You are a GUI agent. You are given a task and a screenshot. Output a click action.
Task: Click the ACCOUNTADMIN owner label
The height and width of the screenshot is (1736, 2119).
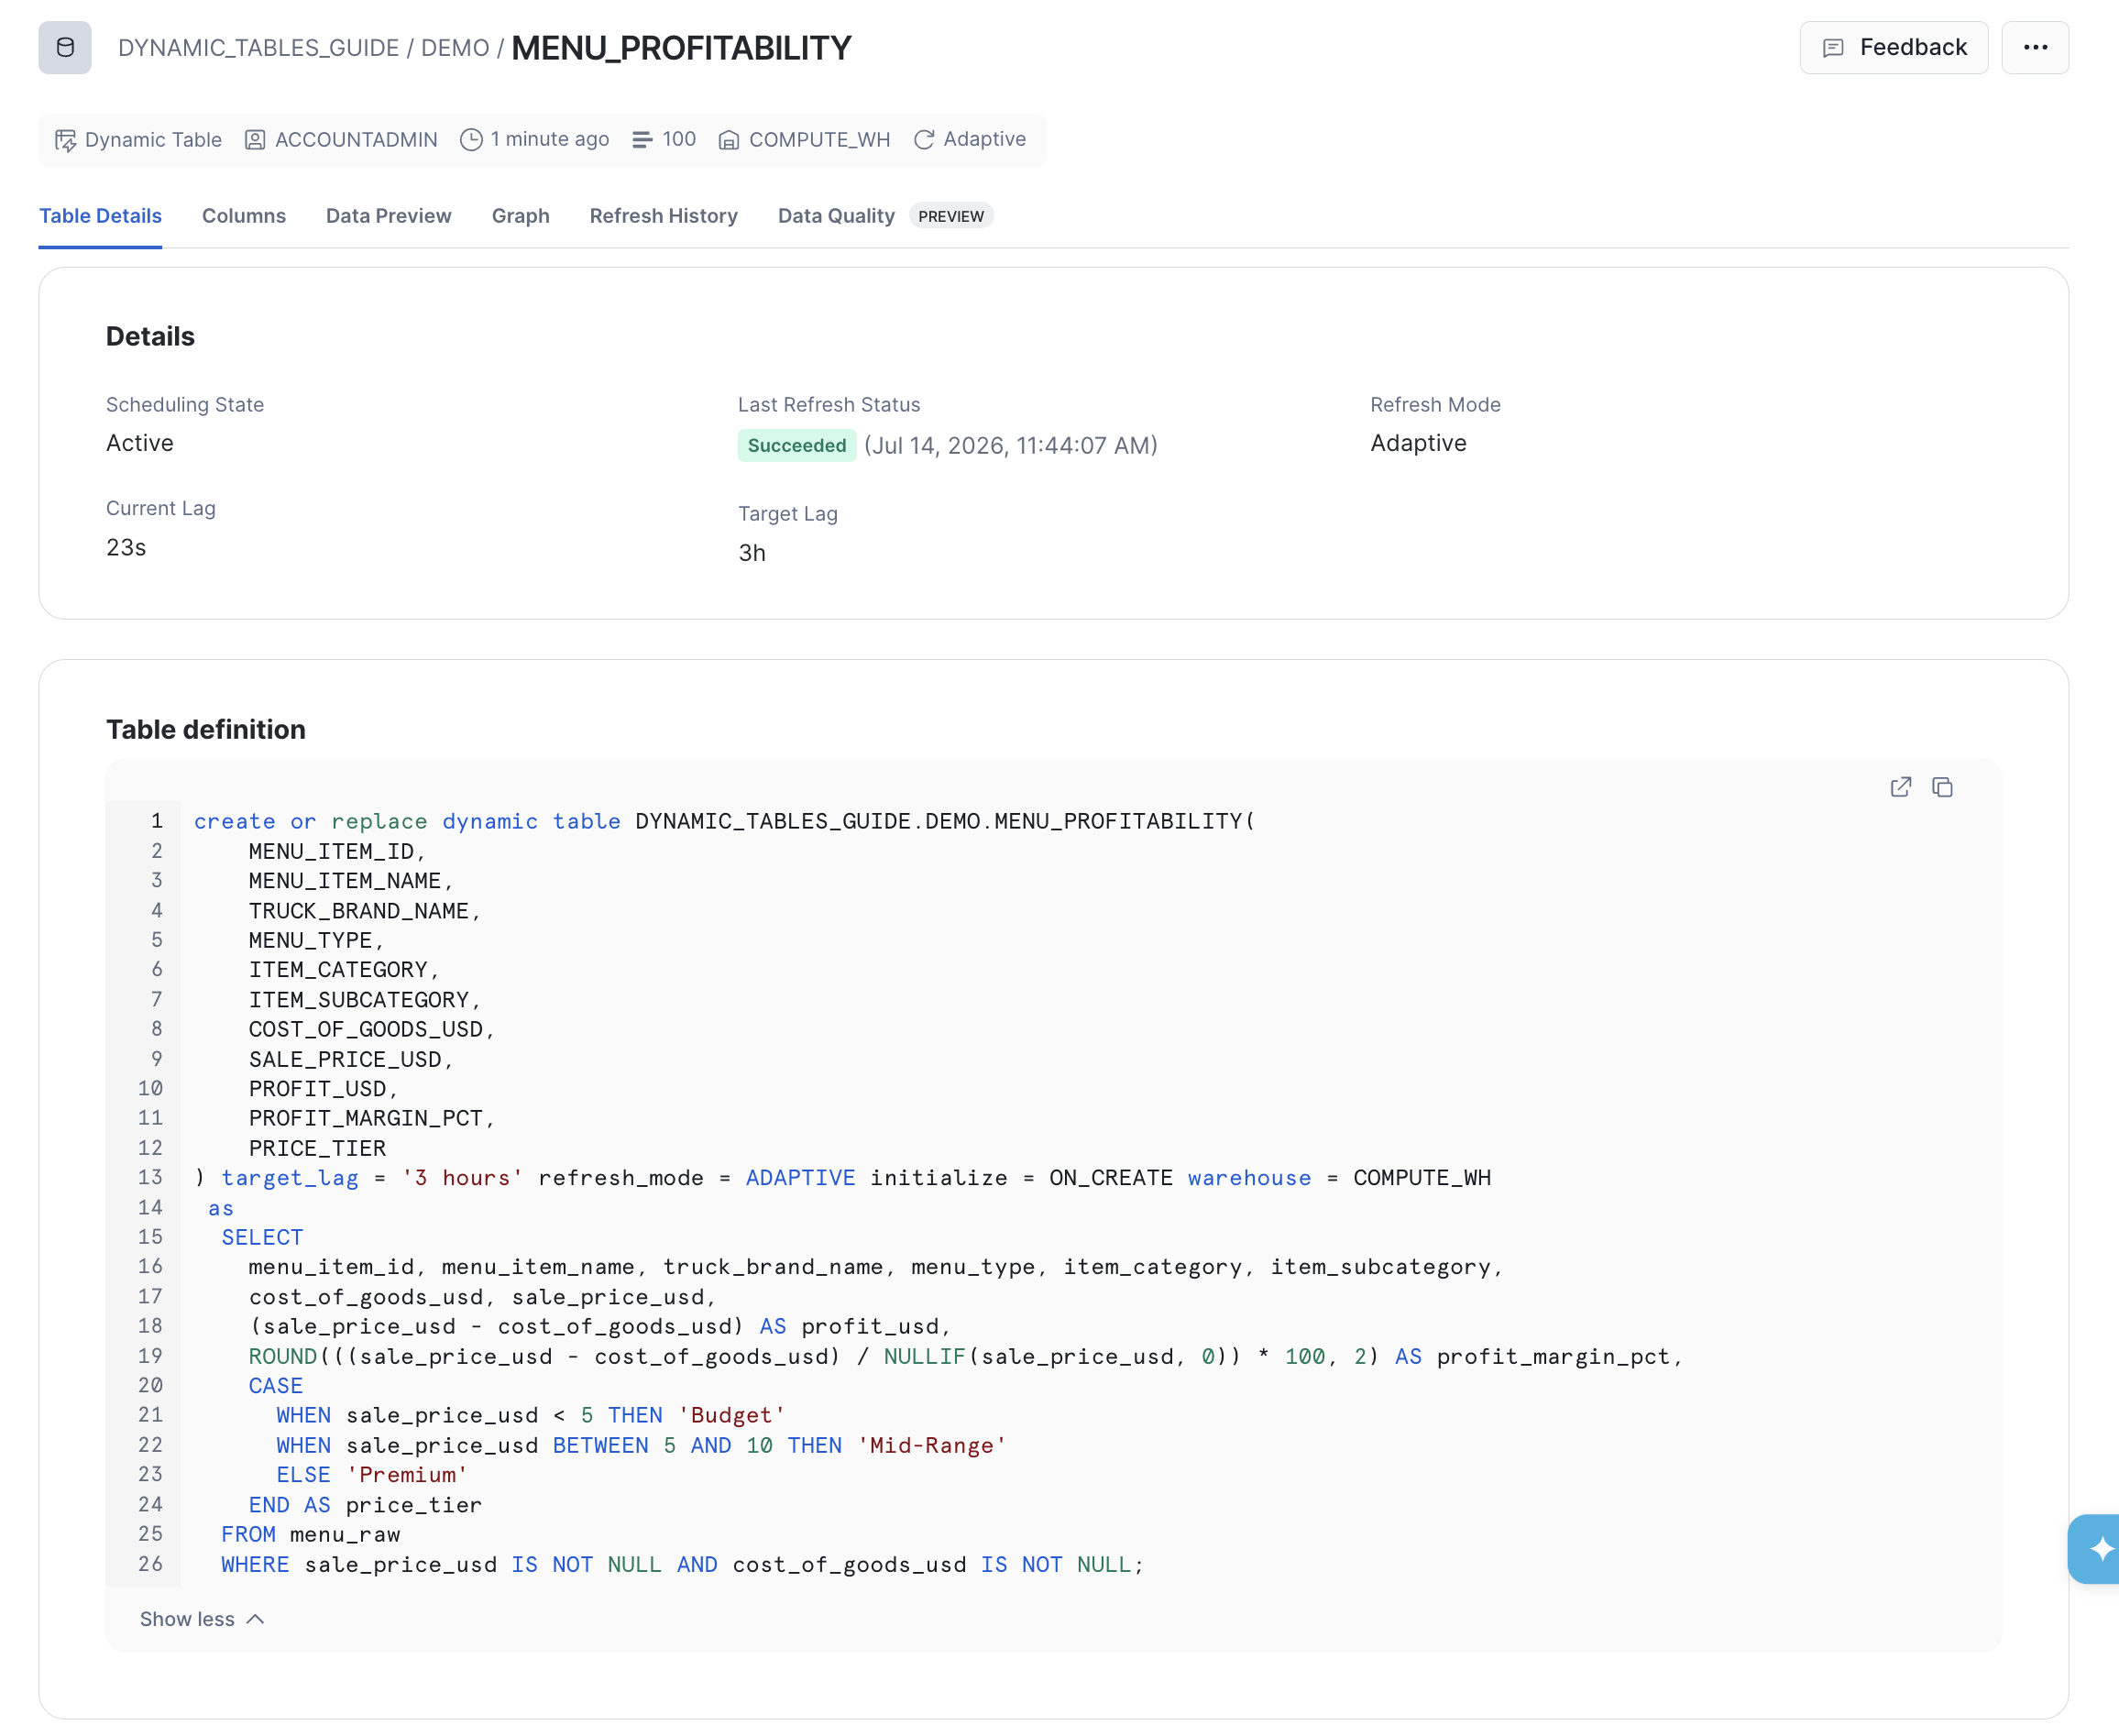pos(356,140)
